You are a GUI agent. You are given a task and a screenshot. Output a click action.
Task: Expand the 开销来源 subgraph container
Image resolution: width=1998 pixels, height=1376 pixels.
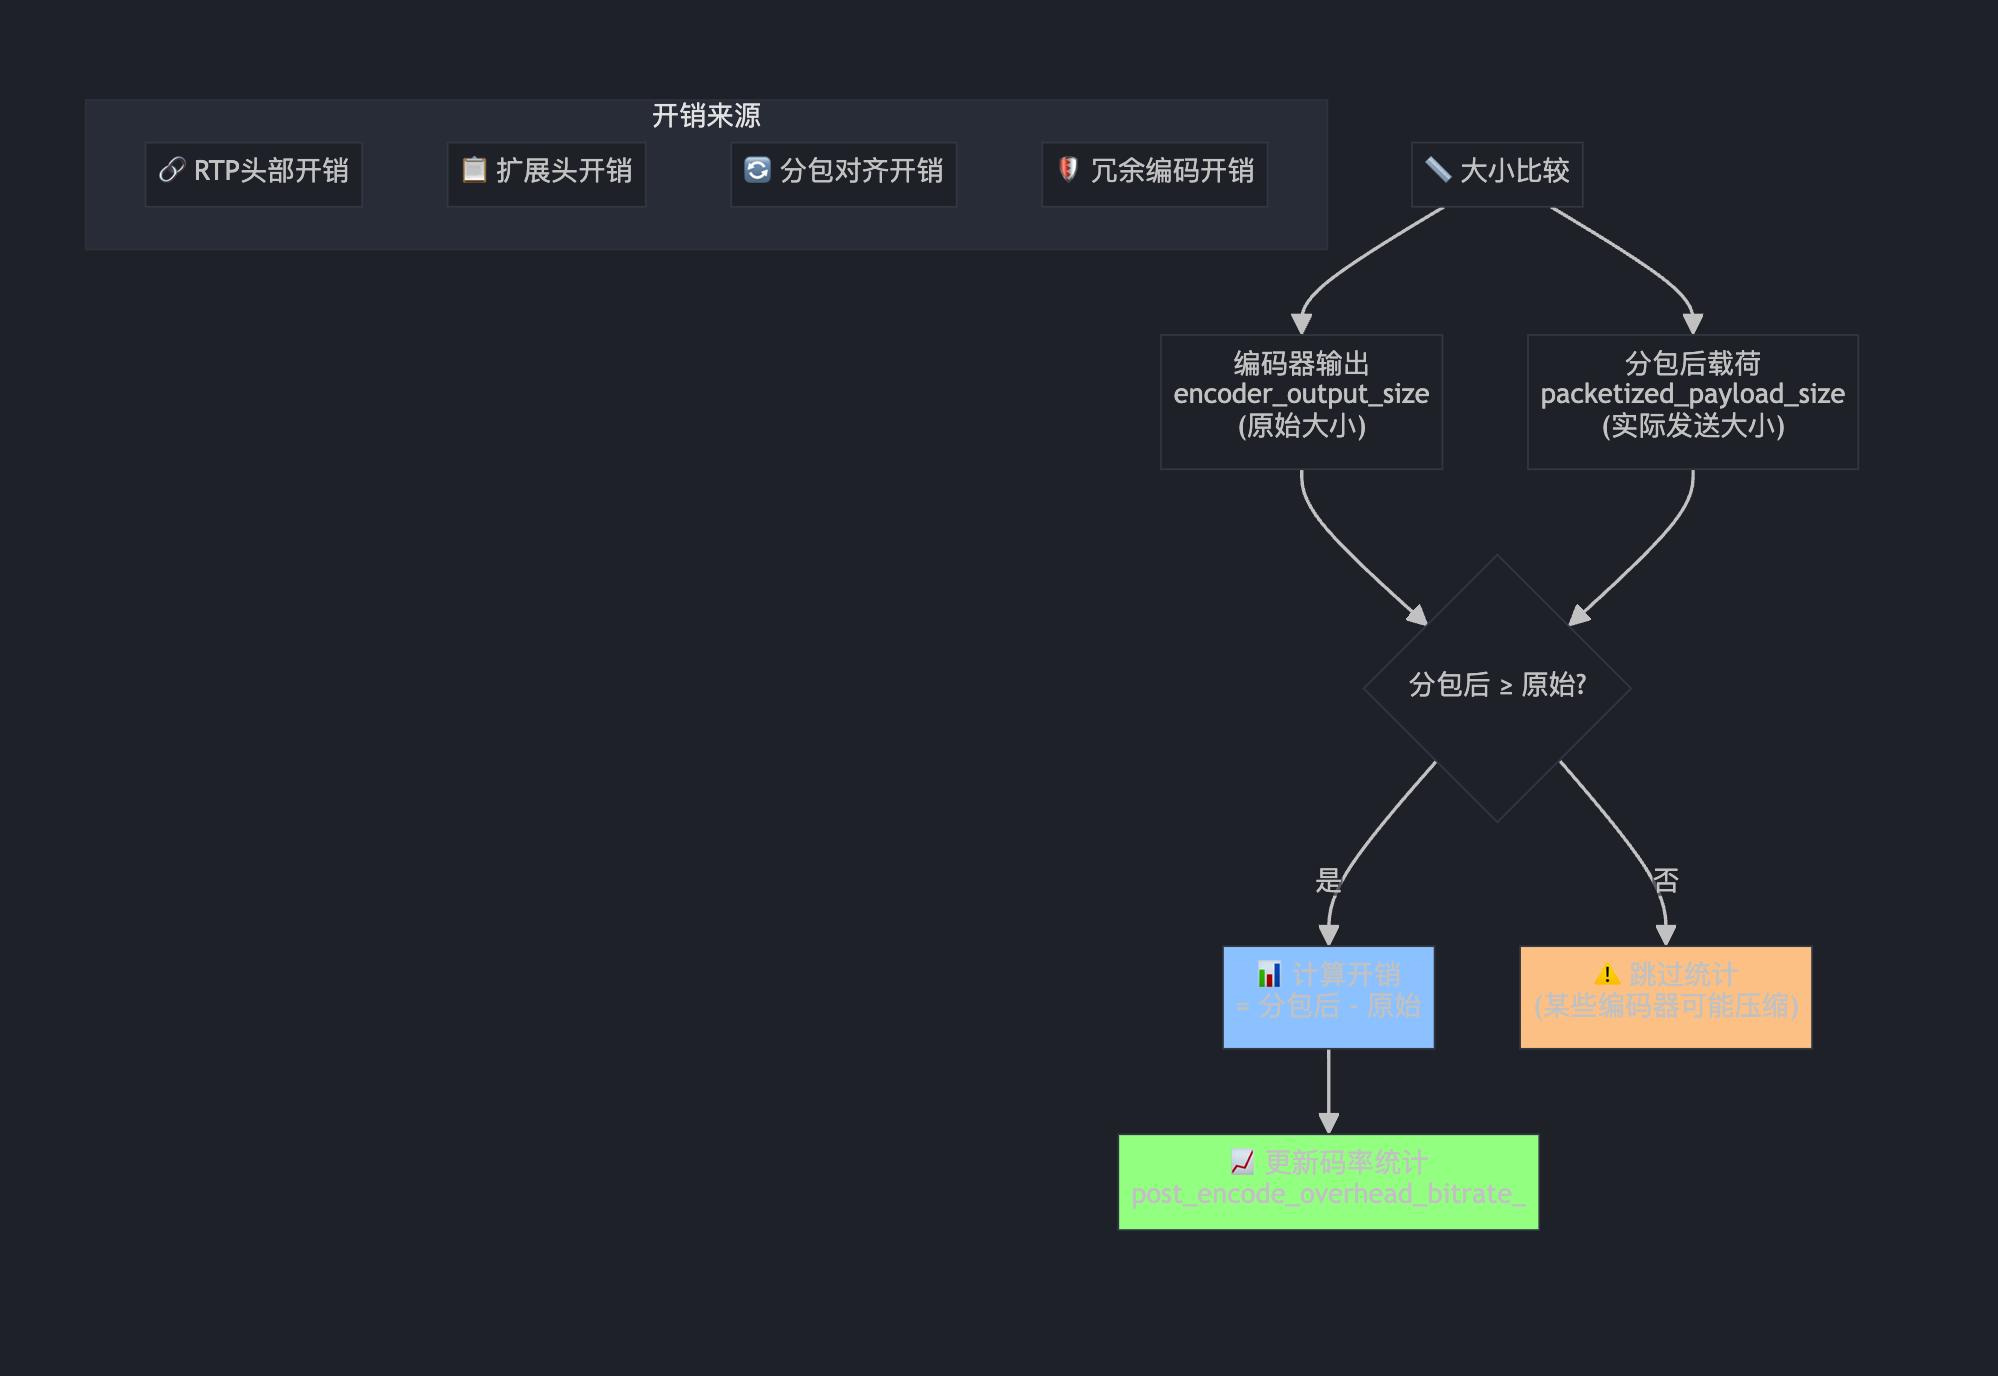(x=707, y=173)
